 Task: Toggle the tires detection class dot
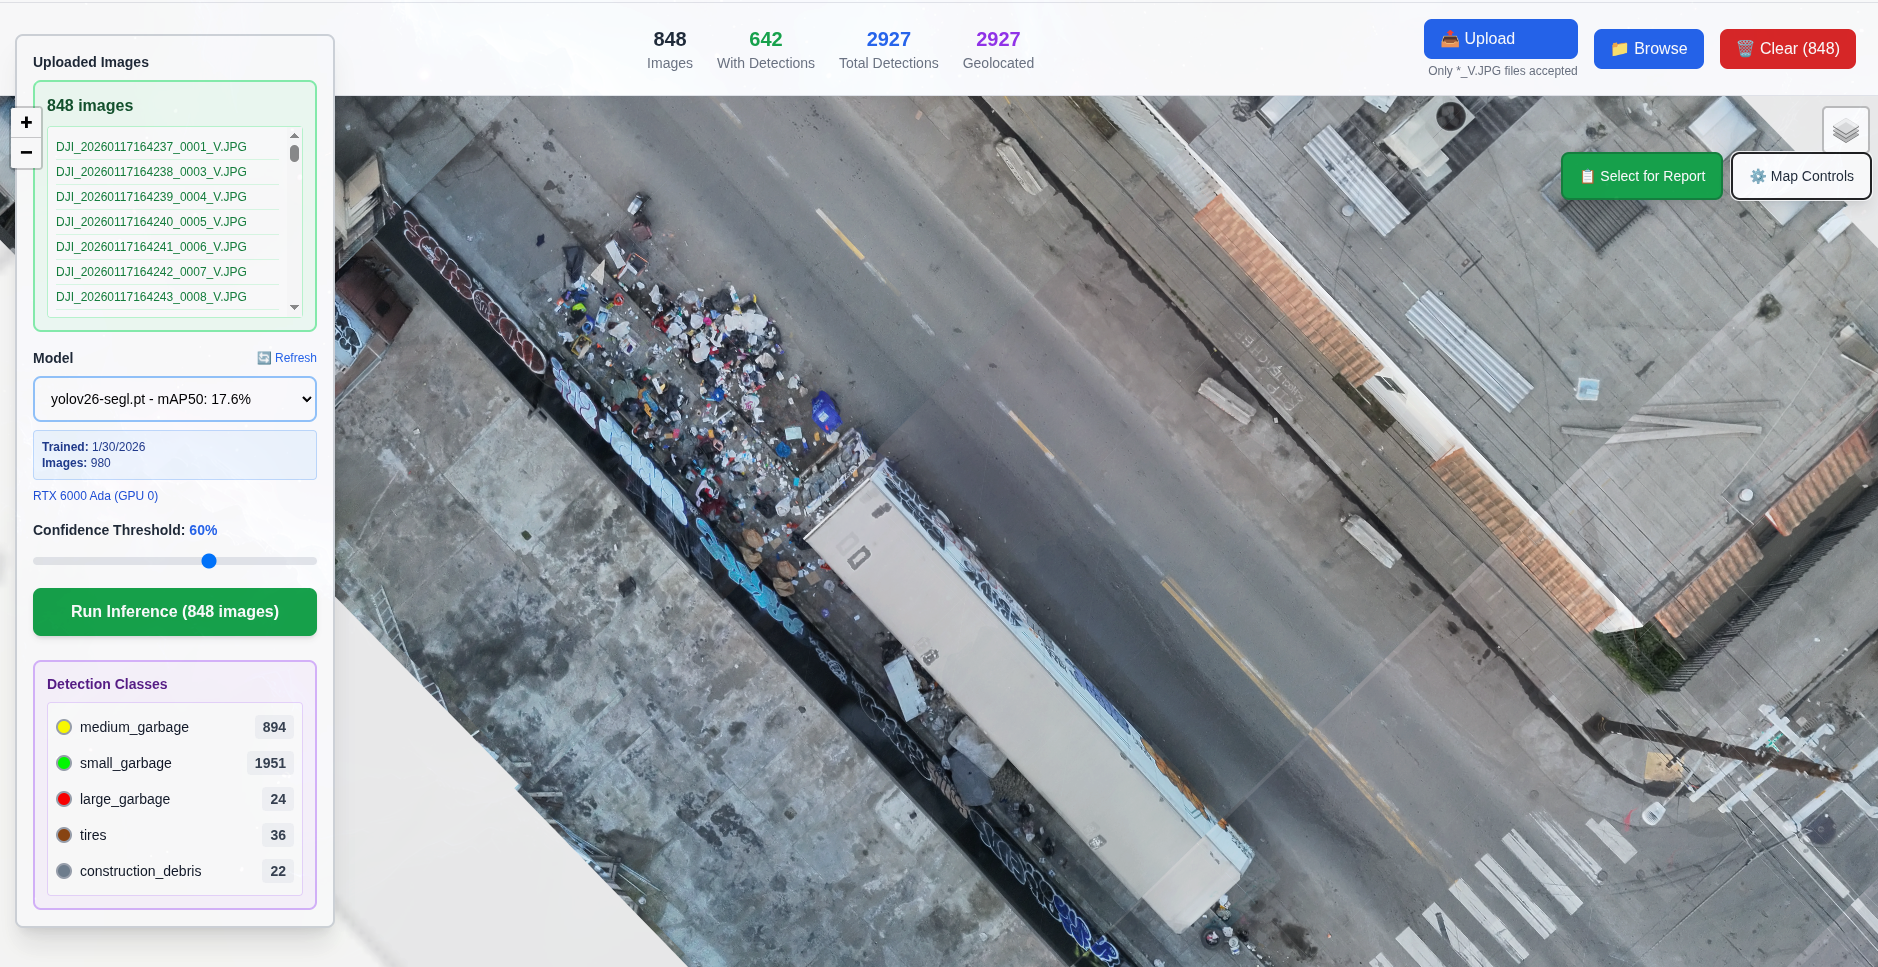64,835
